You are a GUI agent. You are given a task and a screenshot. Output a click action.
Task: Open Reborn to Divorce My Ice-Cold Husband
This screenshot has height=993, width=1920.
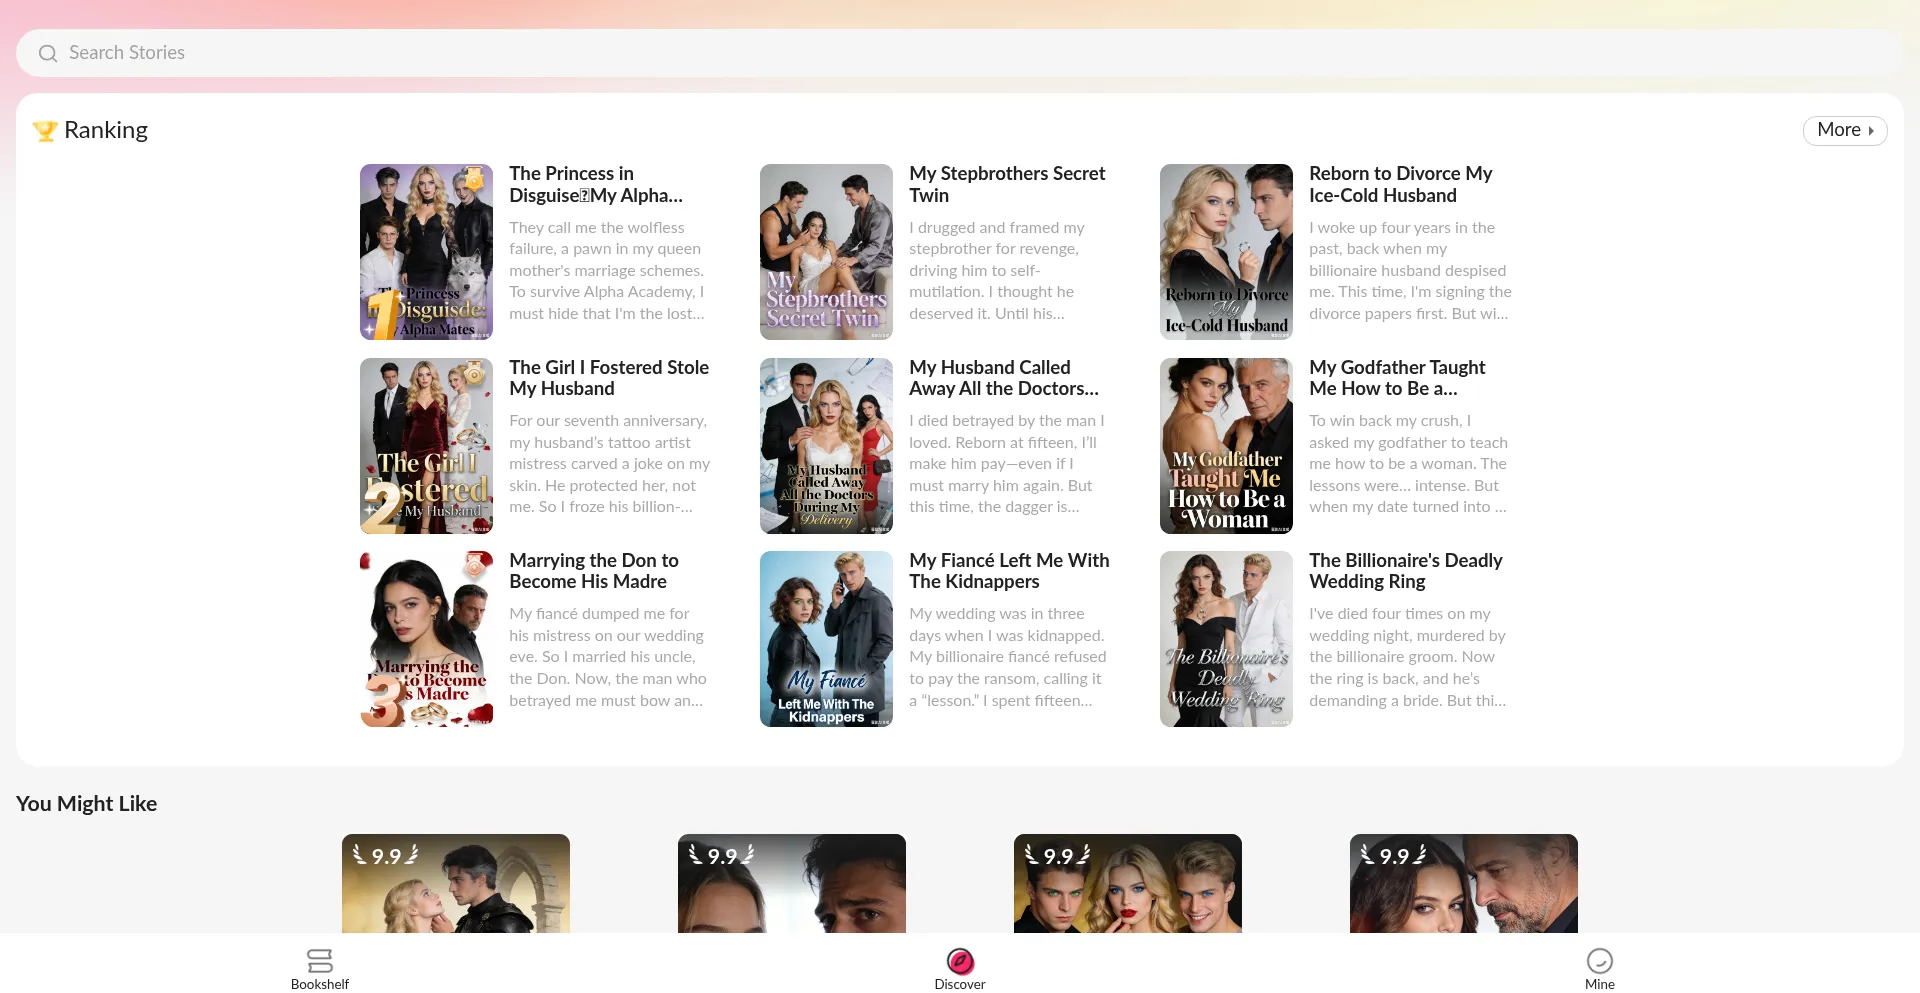click(1225, 251)
